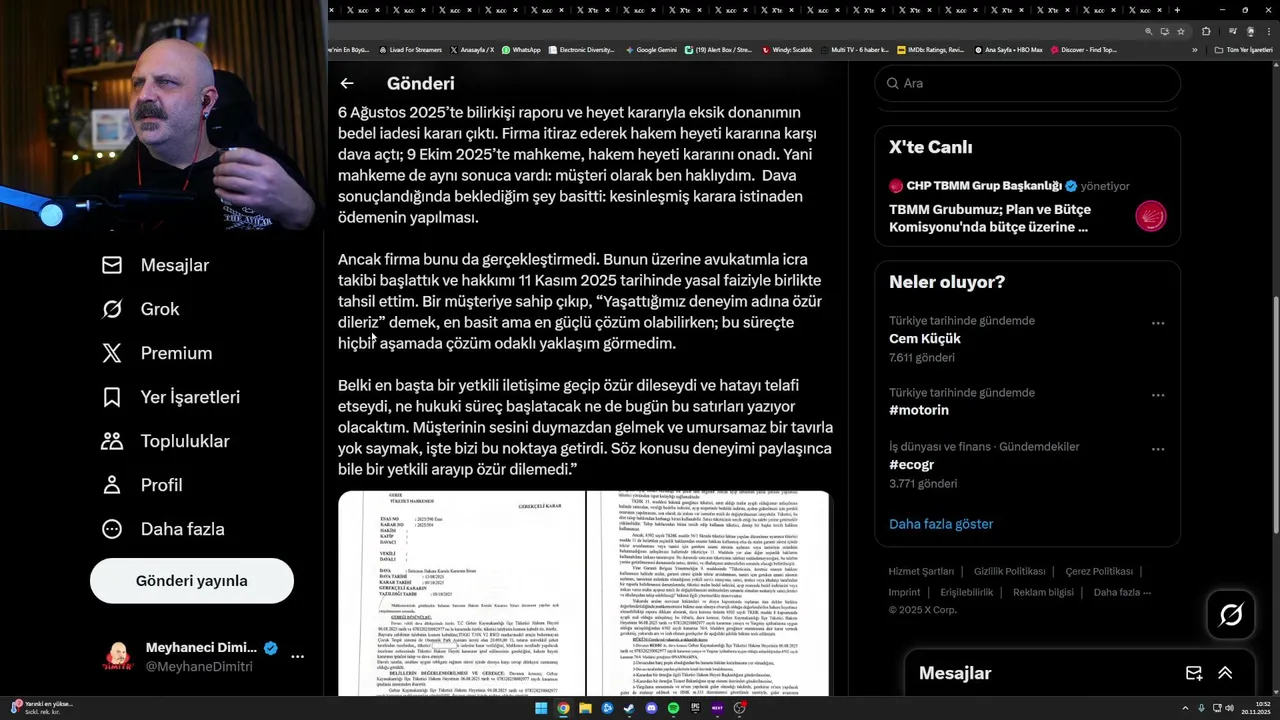
Task: Open Chrome profile avatar icon
Action: click(x=1250, y=31)
